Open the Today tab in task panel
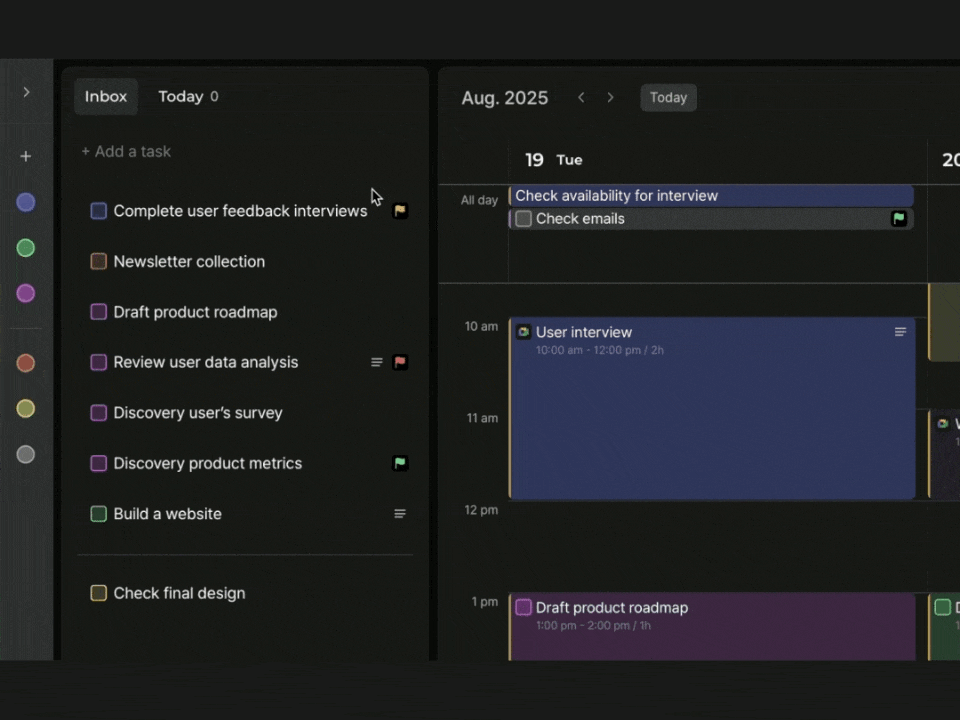Screen dimensions: 960x720 coord(181,97)
